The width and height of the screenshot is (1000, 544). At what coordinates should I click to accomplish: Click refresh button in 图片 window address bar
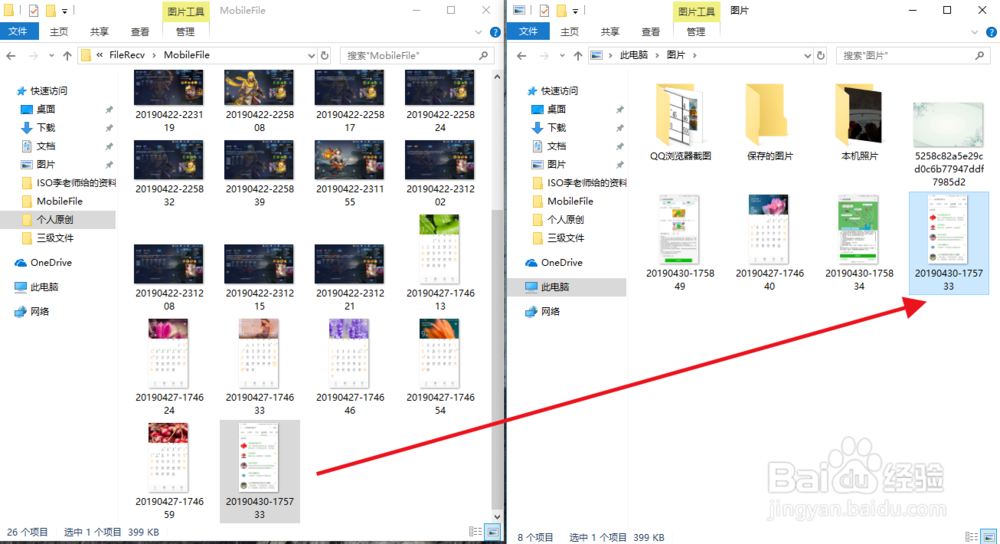pos(821,55)
